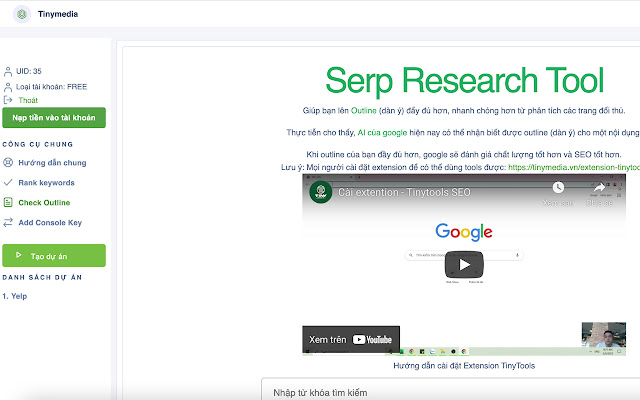The width and height of the screenshot is (640, 400).
Task: Click Nạp tiền vào tài khoản button
Action: click(x=54, y=118)
